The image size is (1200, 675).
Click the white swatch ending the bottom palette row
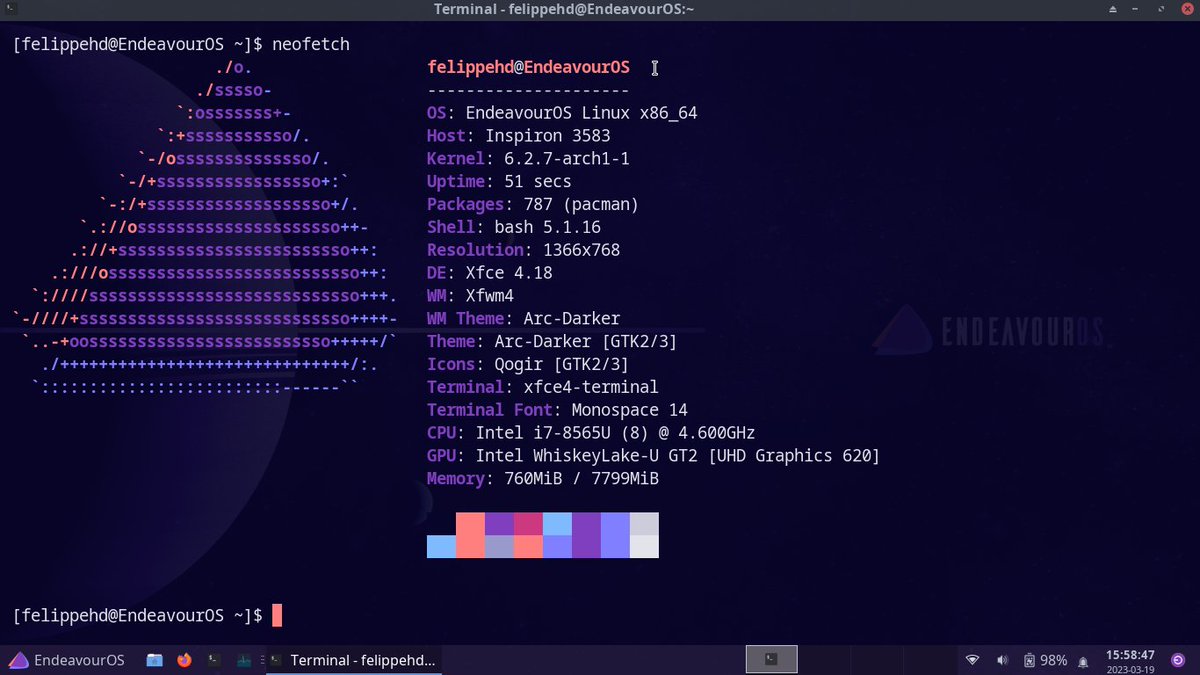(x=644, y=547)
